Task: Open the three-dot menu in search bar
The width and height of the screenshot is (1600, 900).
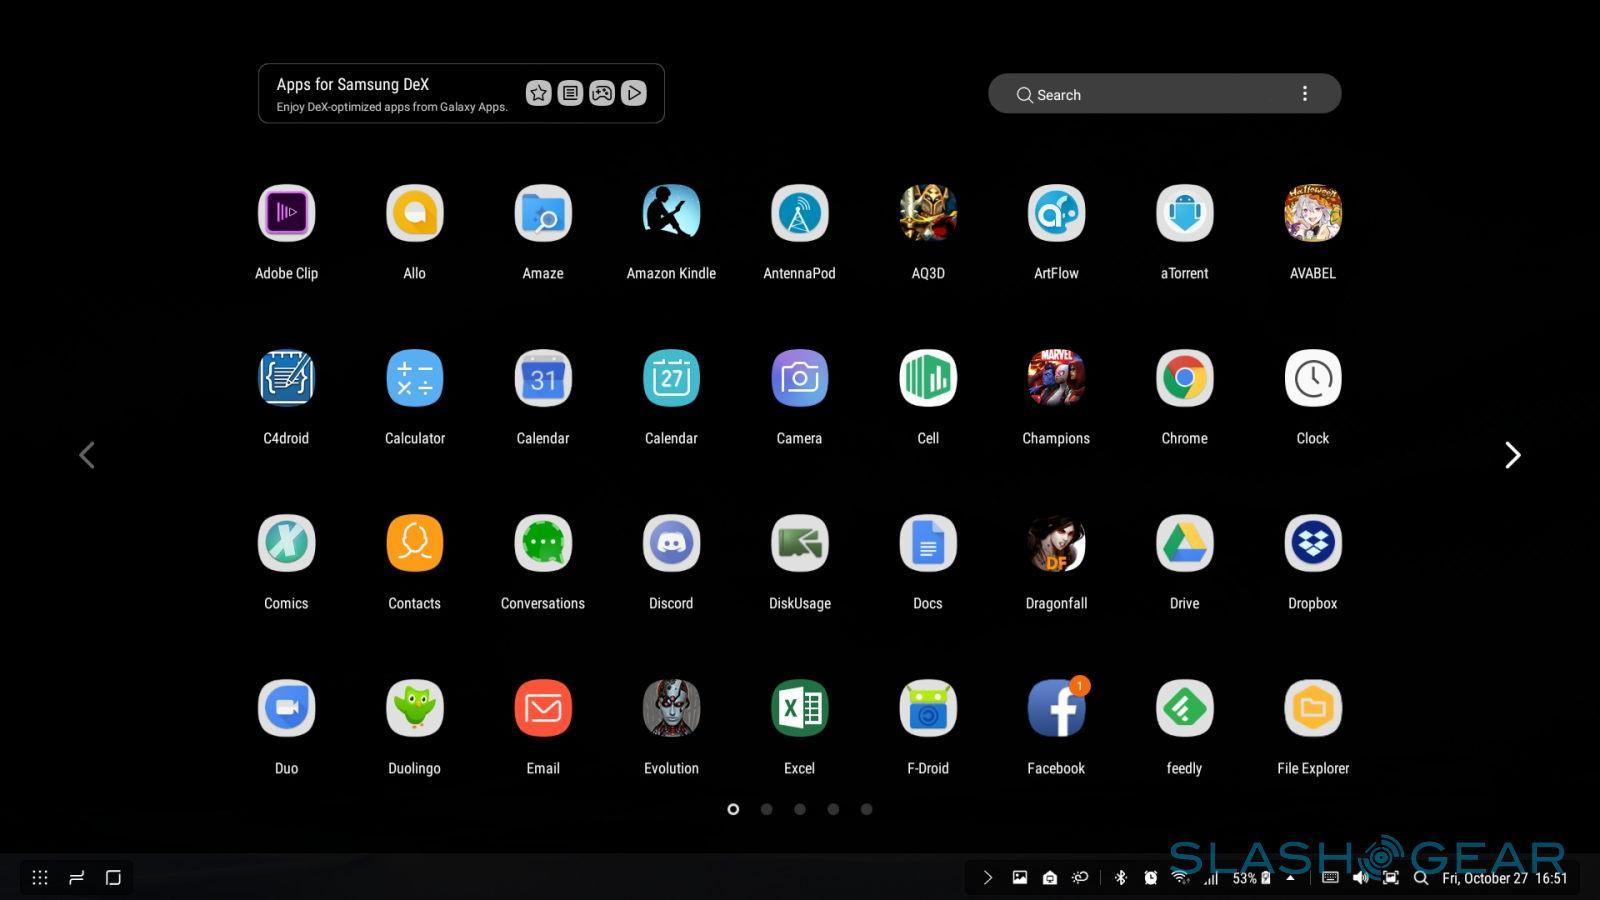Action: tap(1304, 94)
